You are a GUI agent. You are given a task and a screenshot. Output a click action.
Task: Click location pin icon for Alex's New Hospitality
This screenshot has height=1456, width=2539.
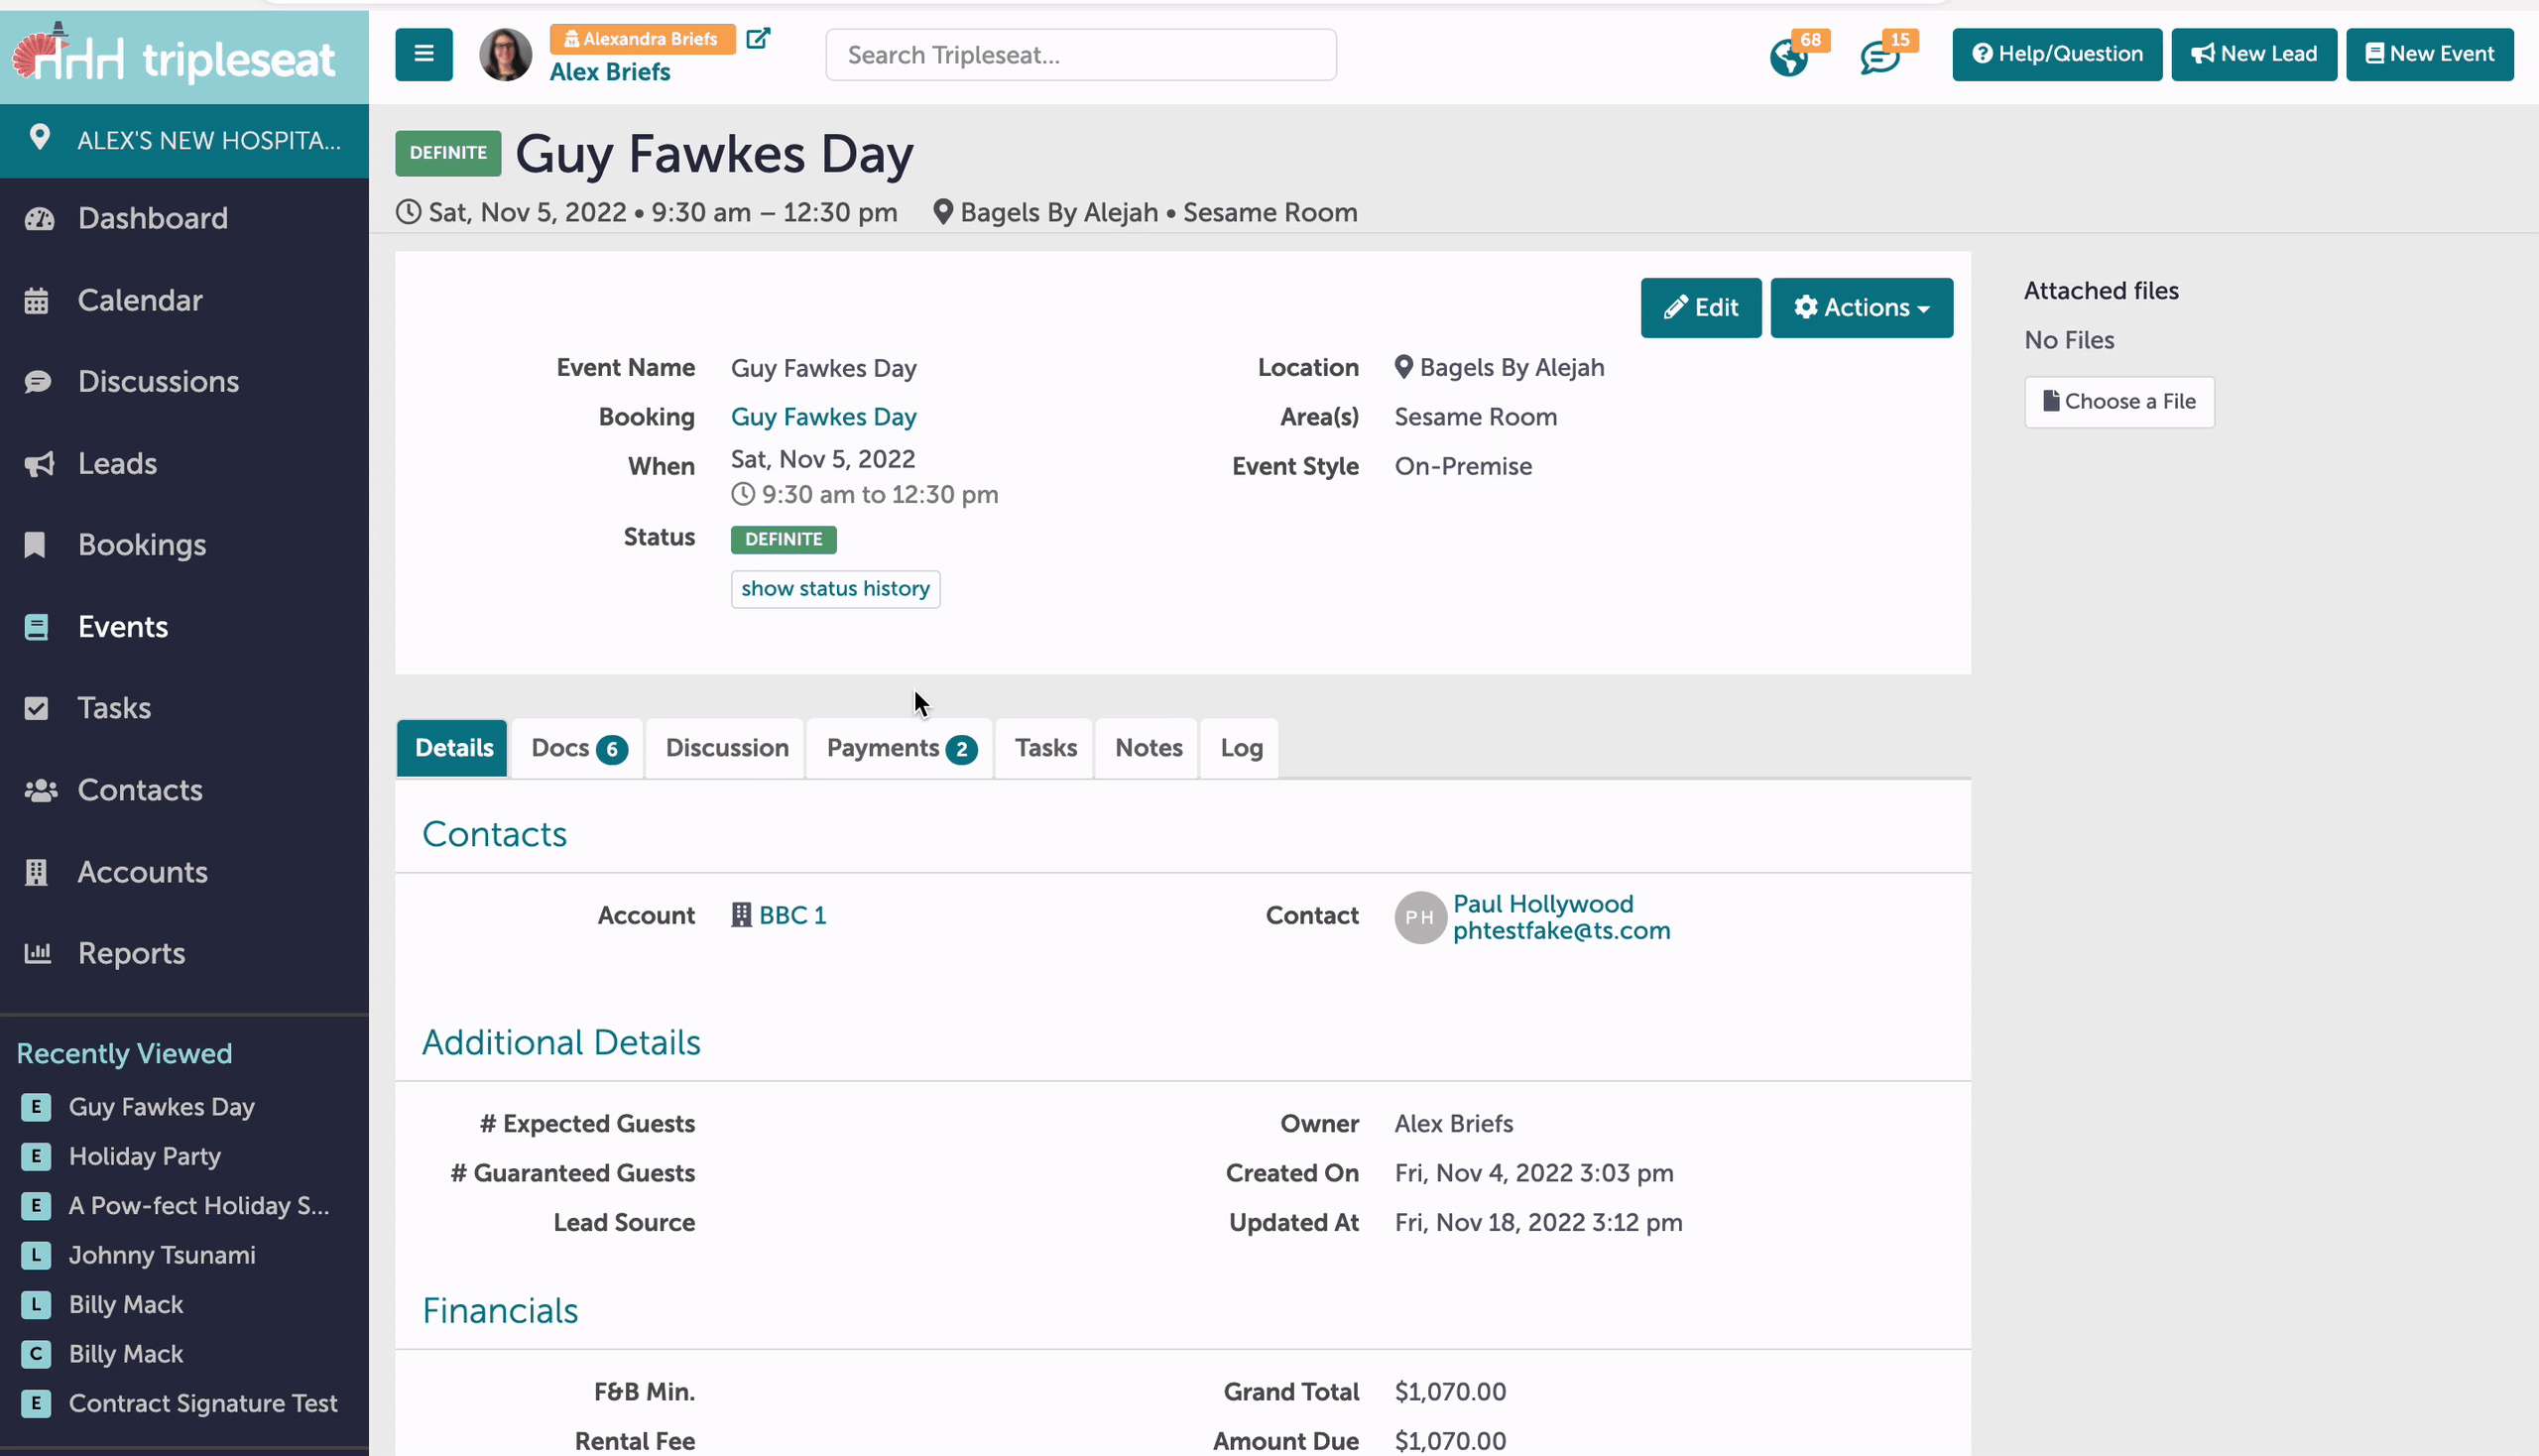point(39,138)
